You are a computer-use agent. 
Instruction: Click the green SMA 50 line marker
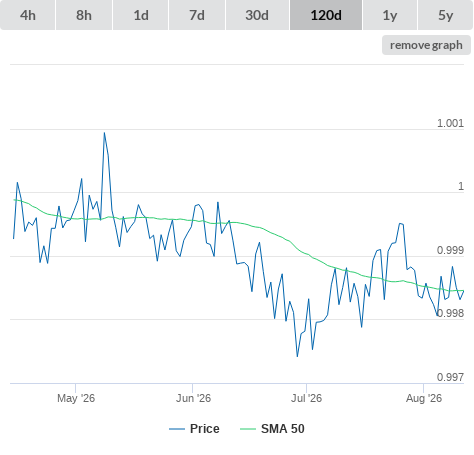(248, 429)
